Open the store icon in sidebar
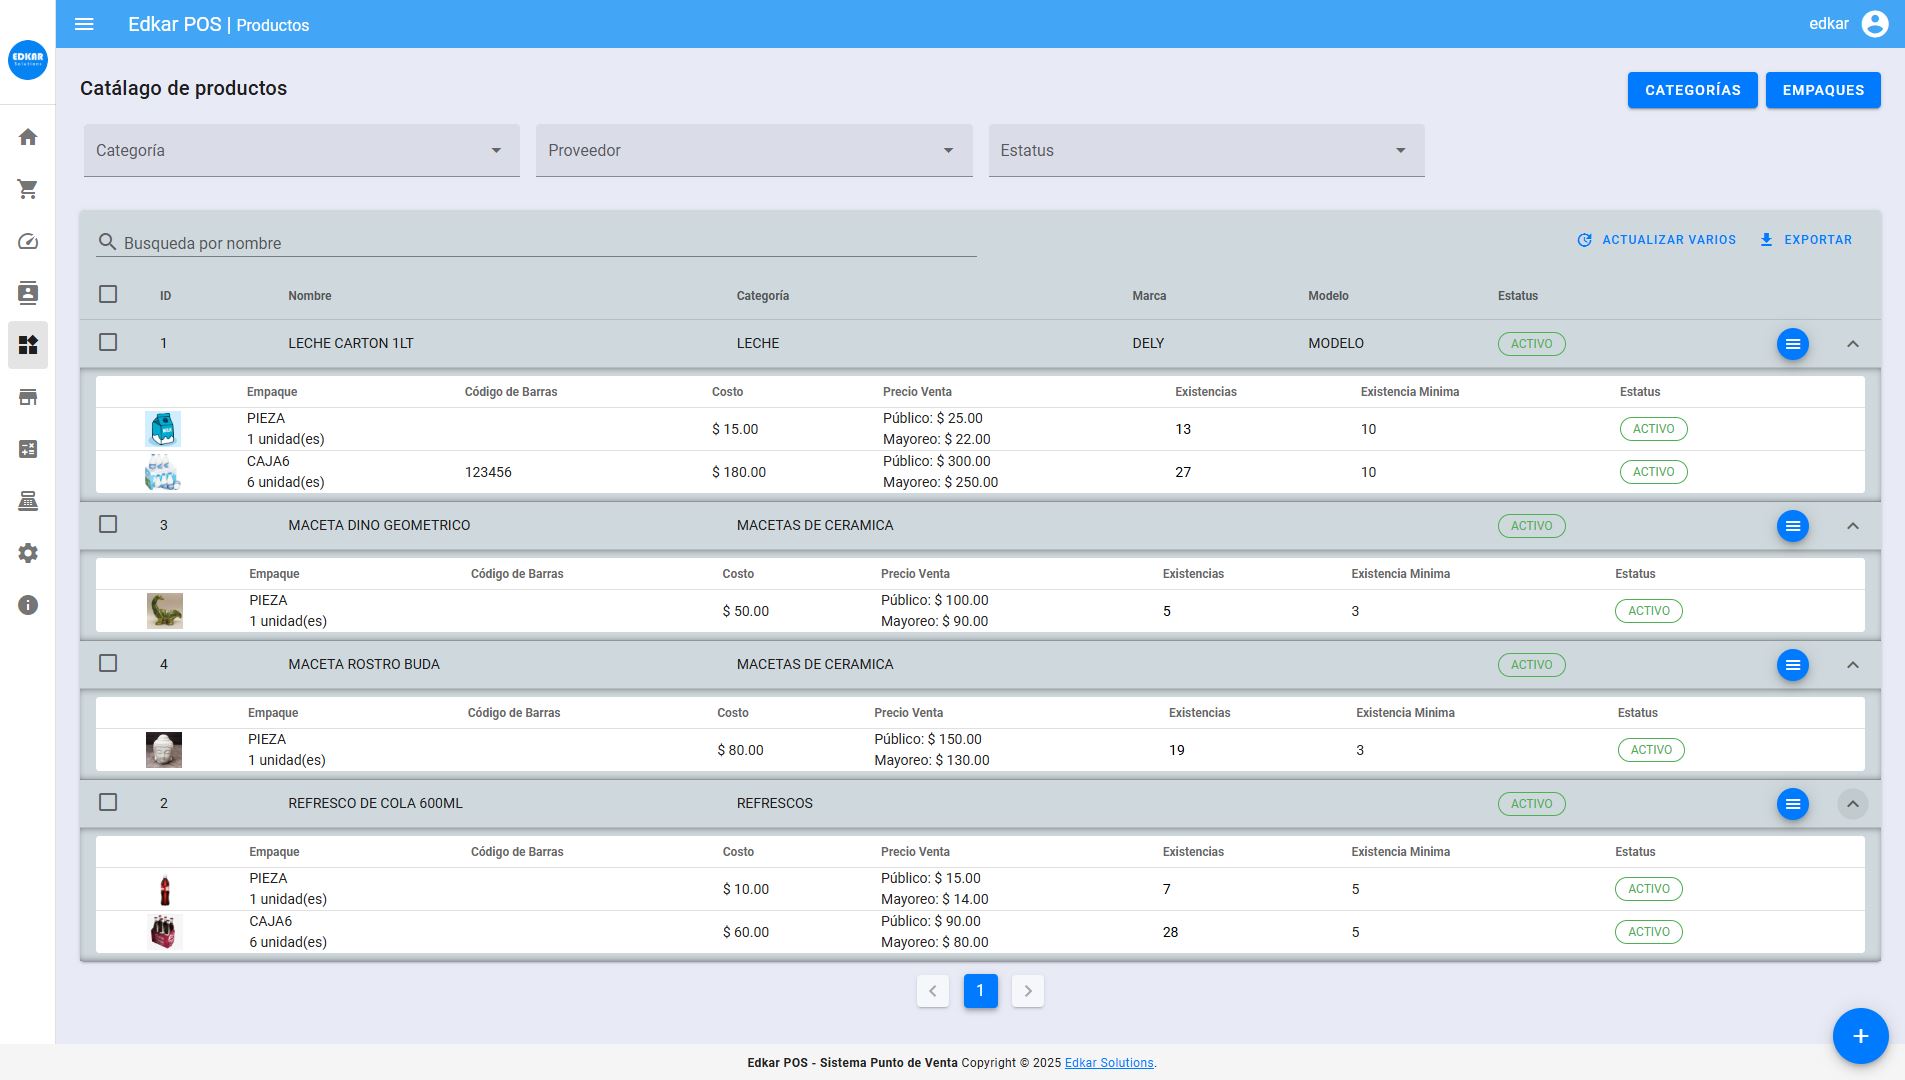This screenshot has width=1905, height=1080. click(28, 397)
